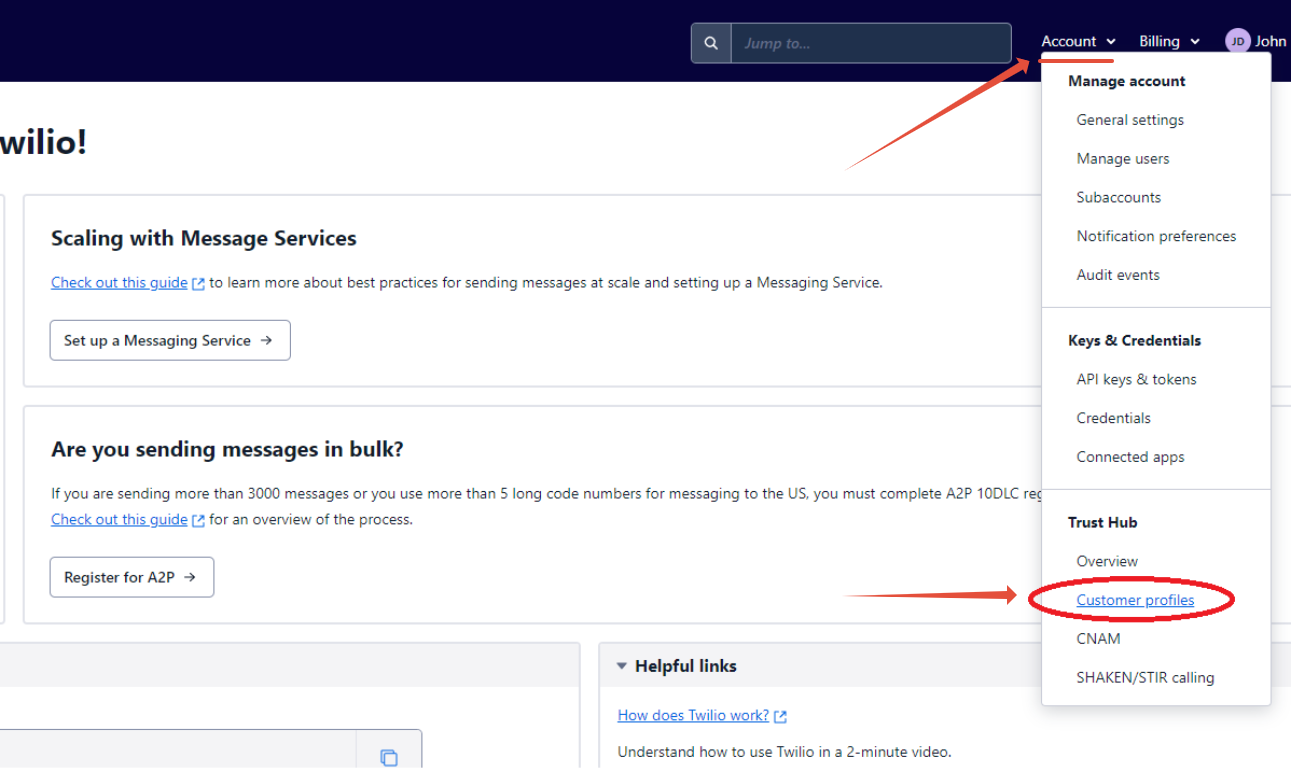The height and width of the screenshot is (772, 1291).
Task: Click the search magnifier icon
Action: pos(711,43)
